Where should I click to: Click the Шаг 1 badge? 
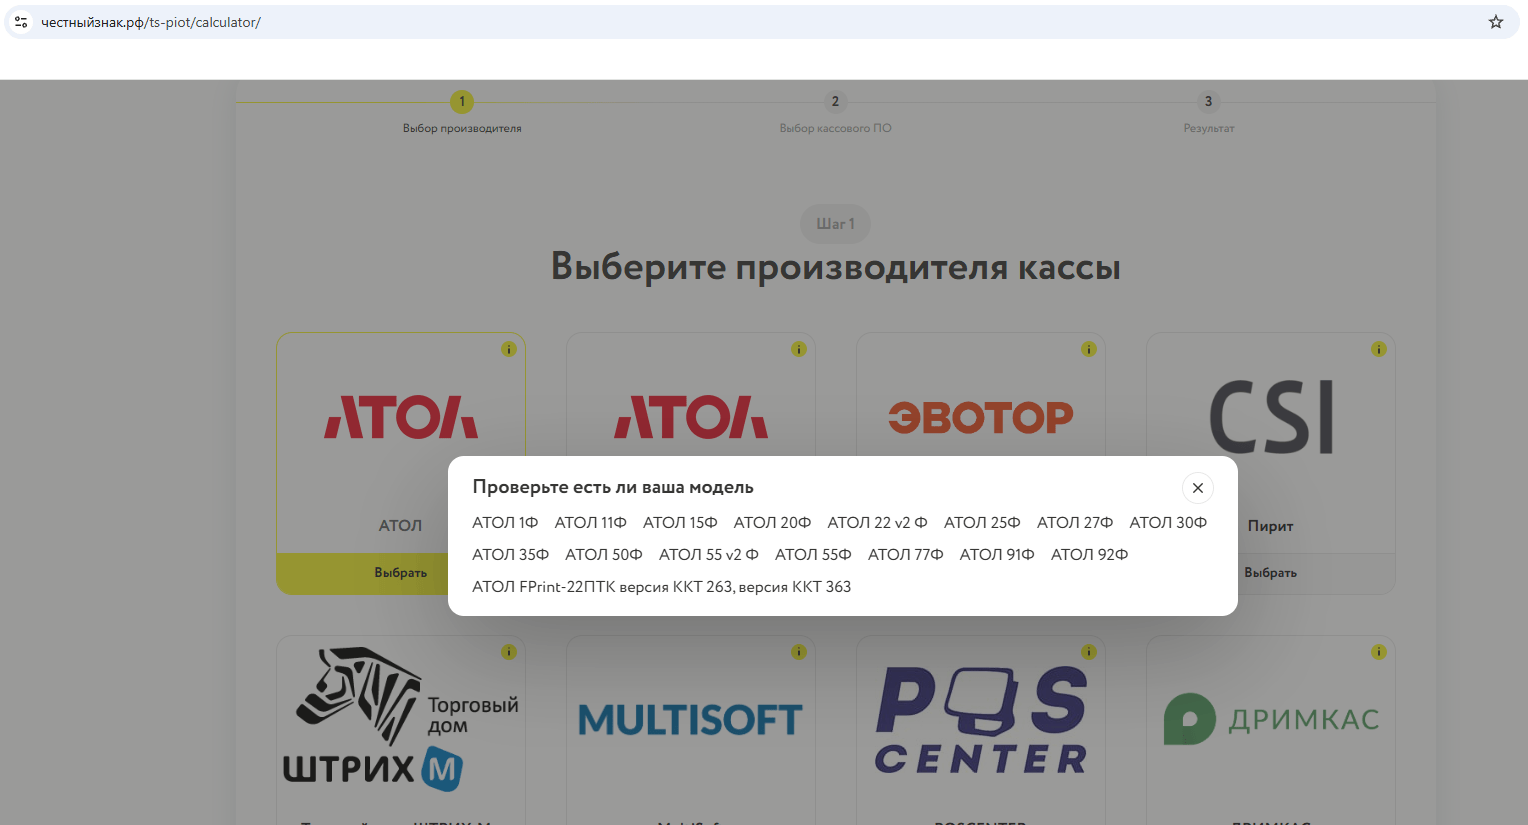click(x=835, y=224)
